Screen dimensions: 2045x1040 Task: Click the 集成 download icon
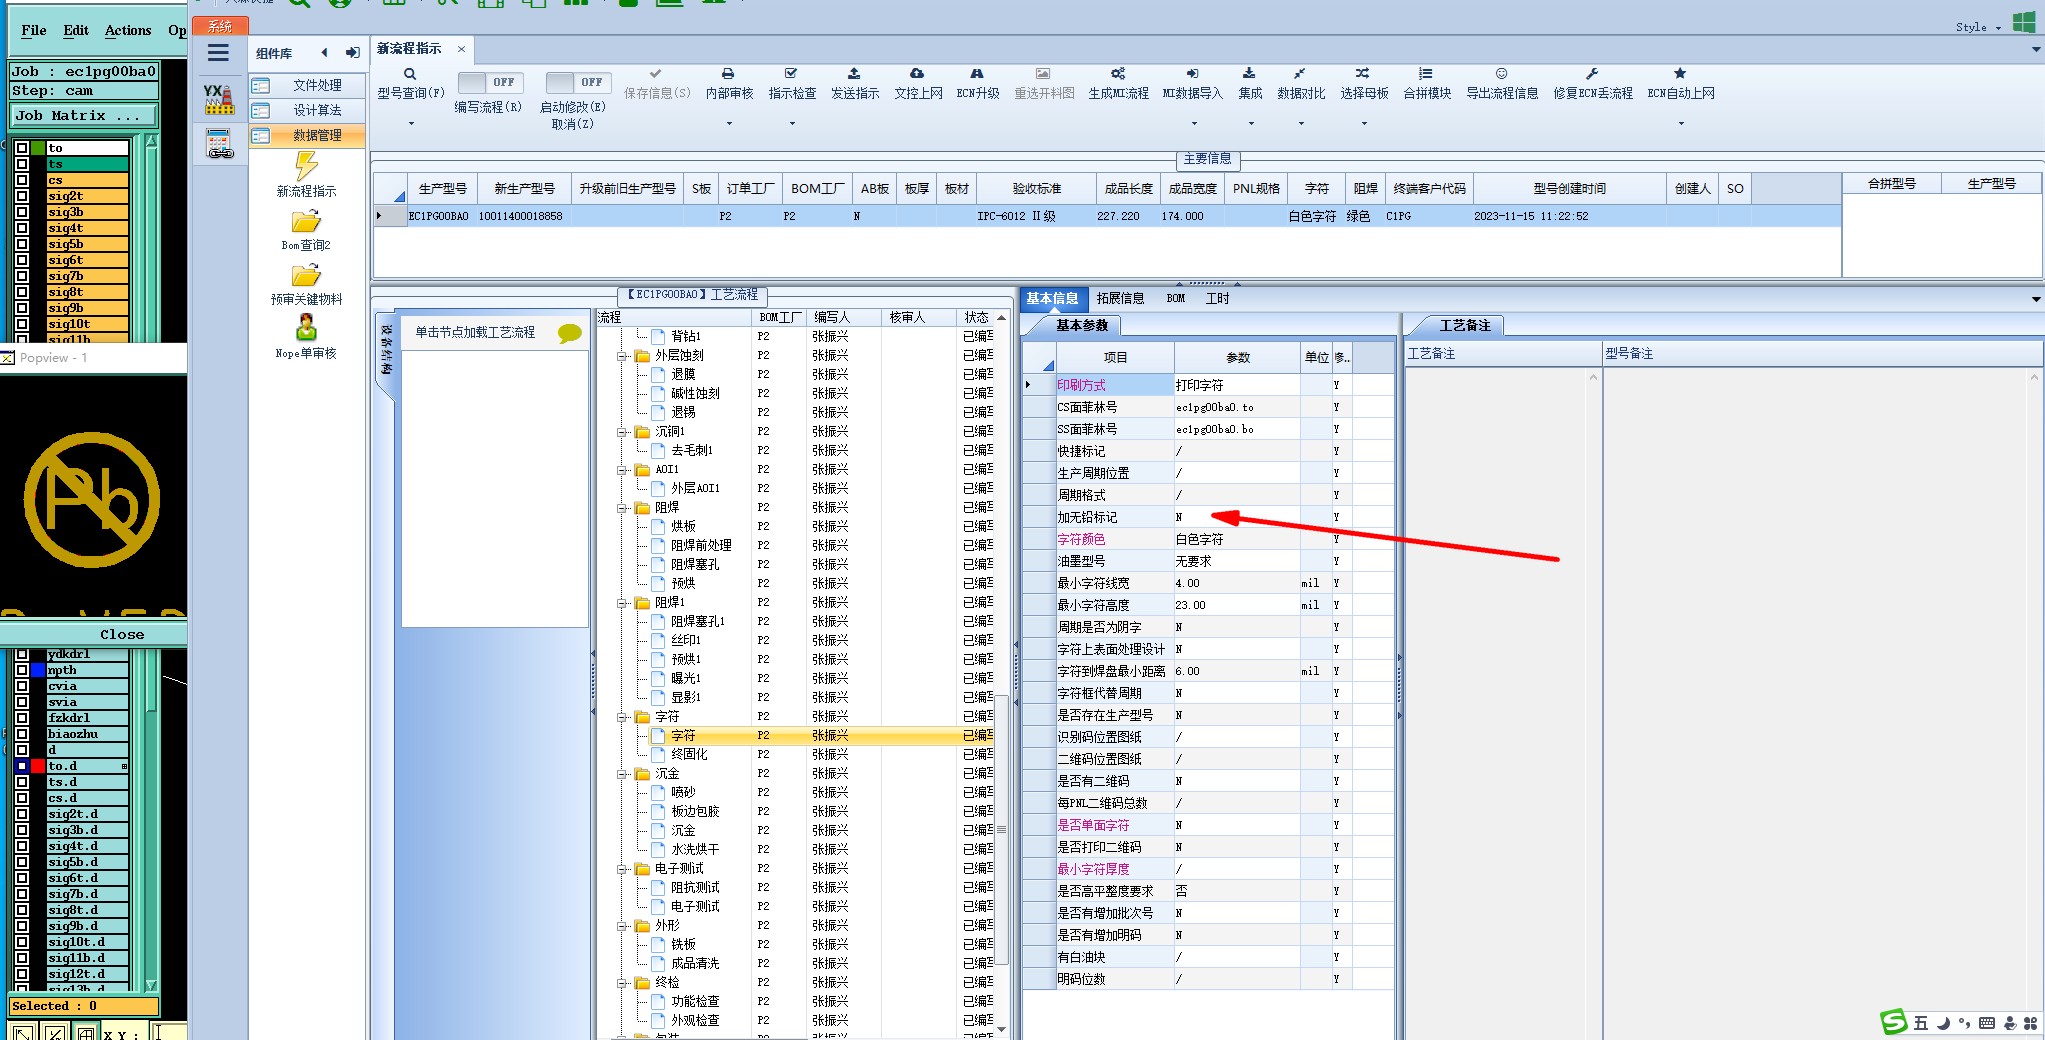click(1249, 74)
